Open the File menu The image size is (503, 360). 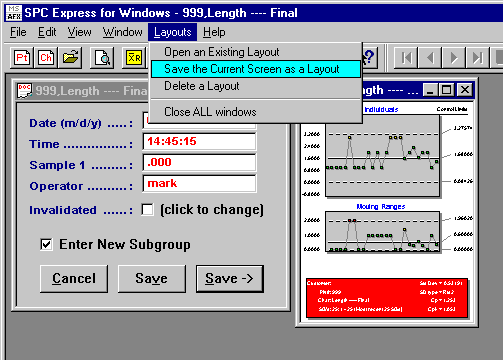(18, 32)
